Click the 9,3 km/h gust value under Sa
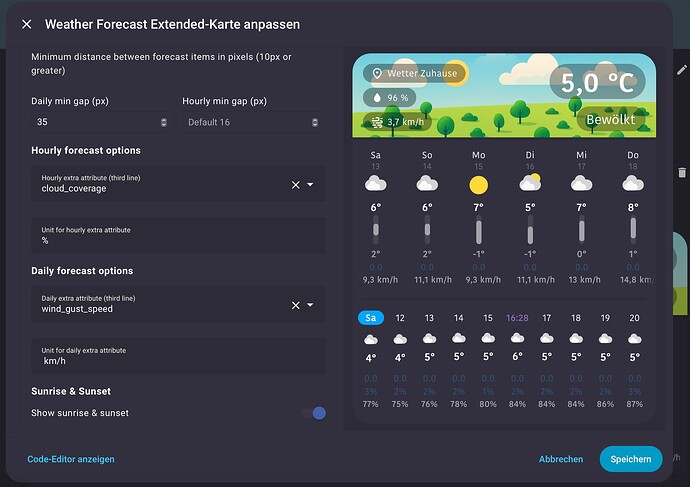Screen dimensions: 690x487 380,280
